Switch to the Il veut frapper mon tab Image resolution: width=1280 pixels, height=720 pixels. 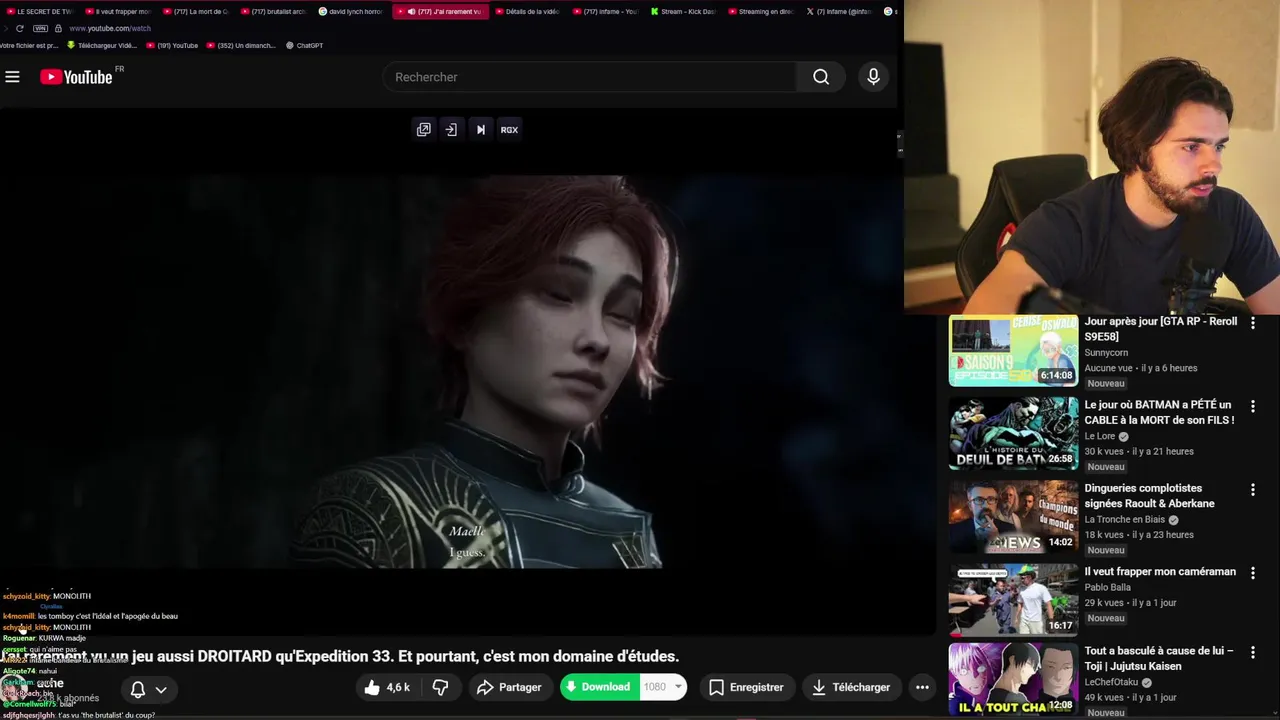pyautogui.click(x=117, y=11)
